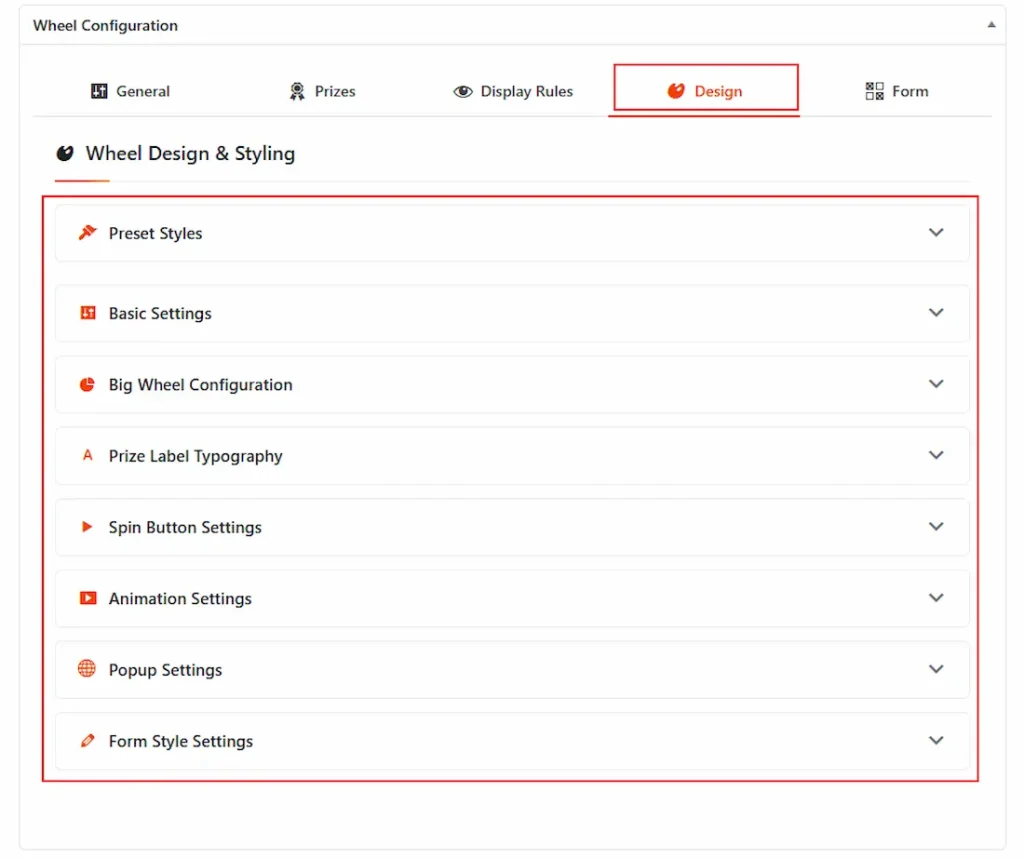Click the red 'A' typography icon
Viewport: 1024px width, 859px height.
click(x=88, y=455)
